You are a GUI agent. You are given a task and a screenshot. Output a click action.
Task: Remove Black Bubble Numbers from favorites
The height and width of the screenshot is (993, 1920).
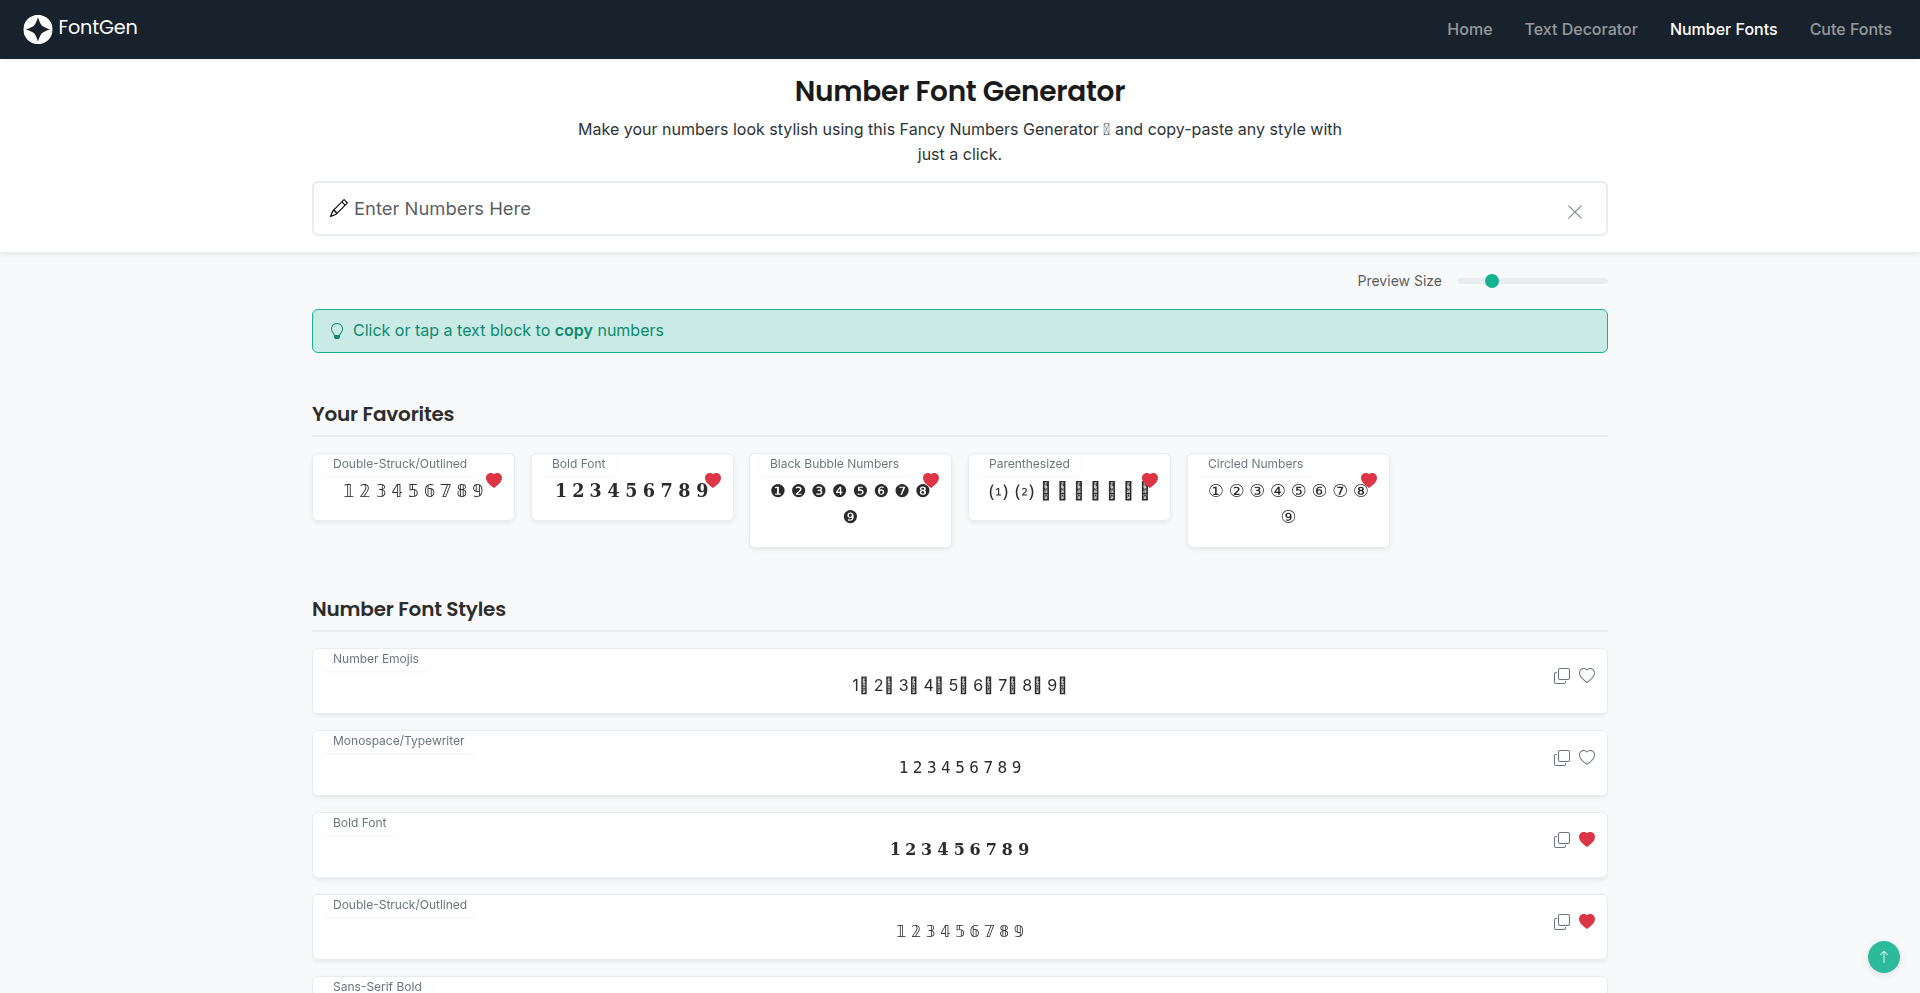(931, 480)
